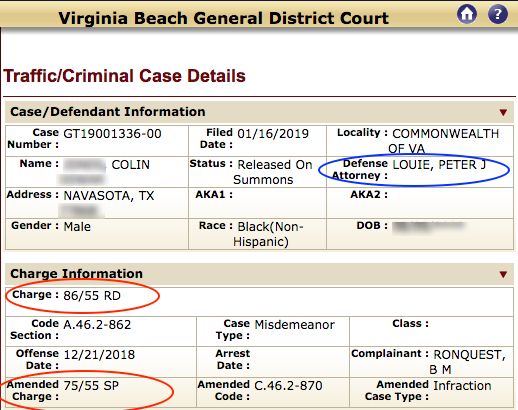The height and width of the screenshot is (410, 518).
Task: Select the amended charge 75/55 SP
Action: coord(91,386)
